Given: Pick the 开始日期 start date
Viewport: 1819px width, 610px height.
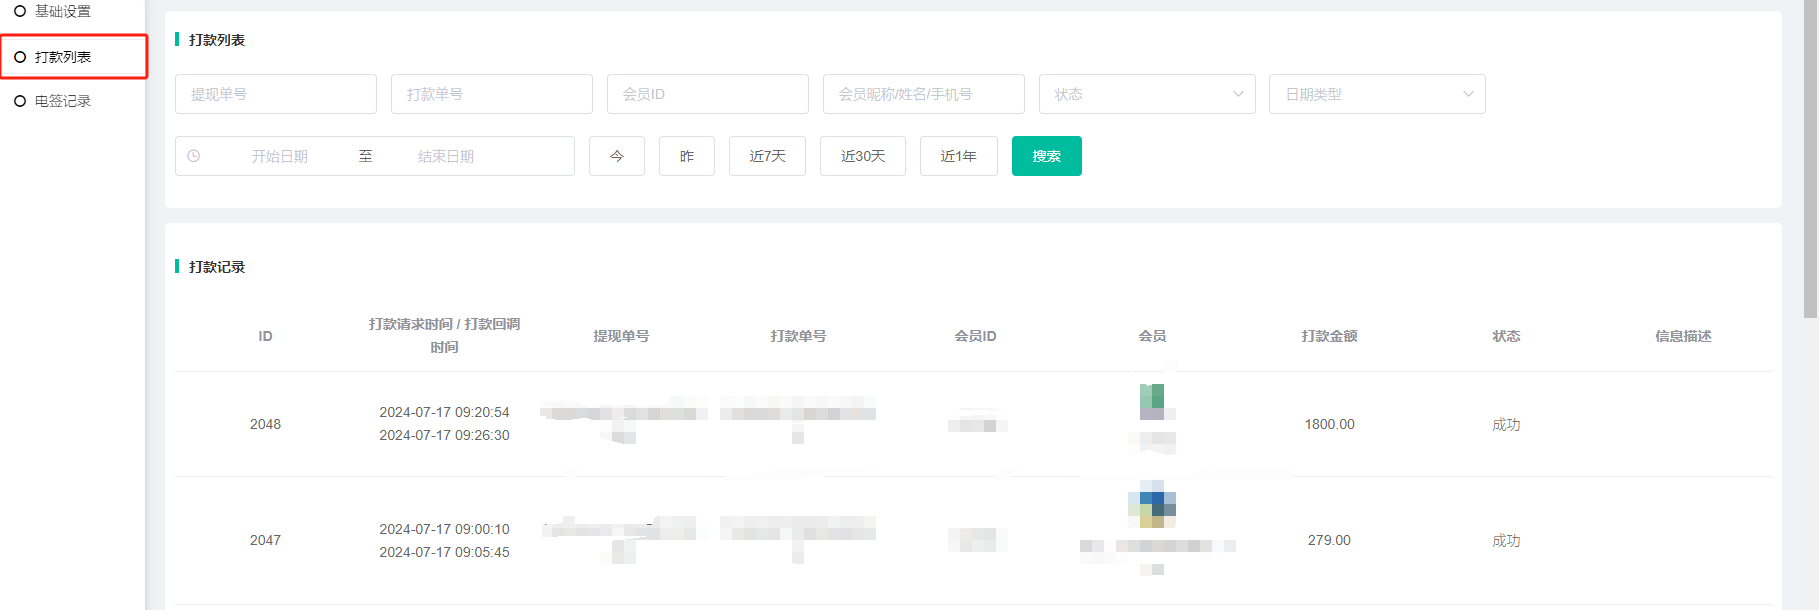Looking at the screenshot, I should [x=280, y=156].
